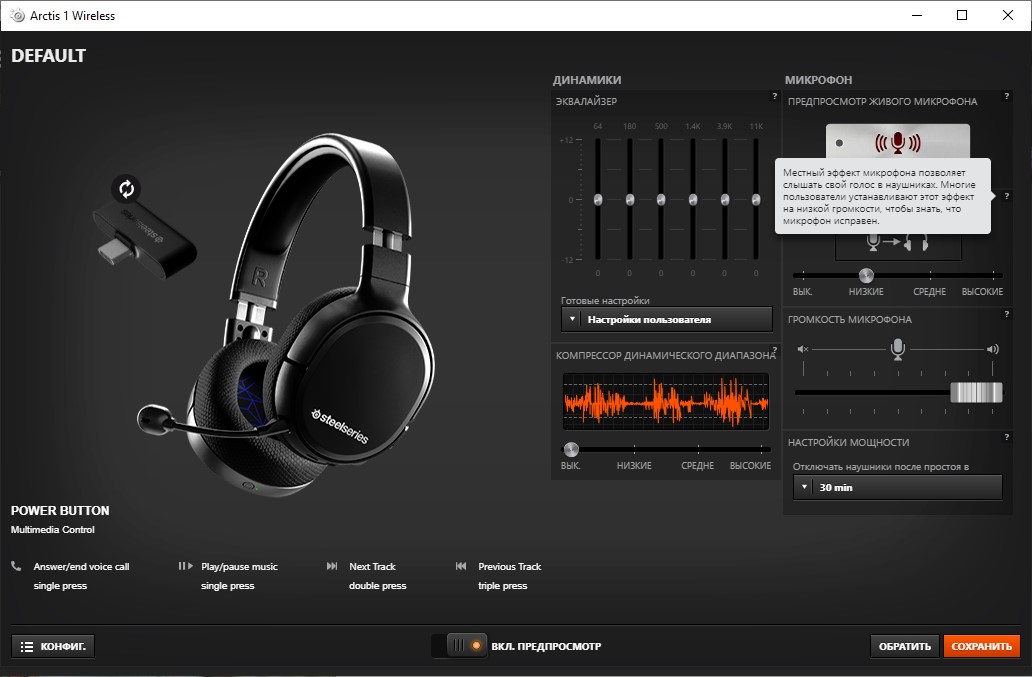Screen dimensions: 1032x677
Task: Click the loud speaker icon in mic volume
Action: [993, 349]
